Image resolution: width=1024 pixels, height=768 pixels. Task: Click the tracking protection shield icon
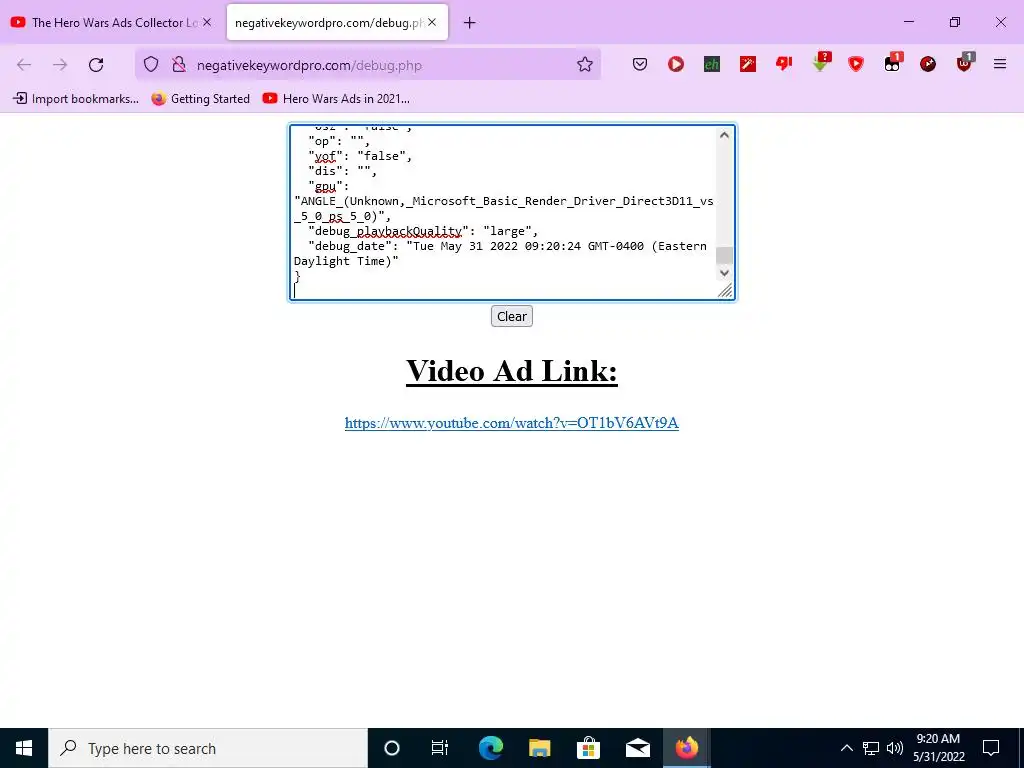[x=151, y=65]
